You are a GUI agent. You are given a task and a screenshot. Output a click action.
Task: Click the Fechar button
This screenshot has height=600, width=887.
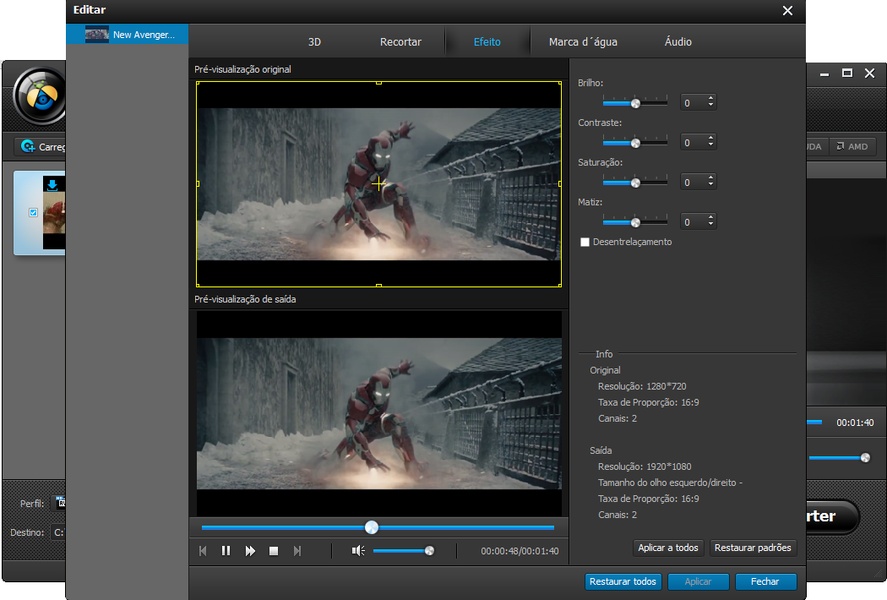click(x=765, y=581)
